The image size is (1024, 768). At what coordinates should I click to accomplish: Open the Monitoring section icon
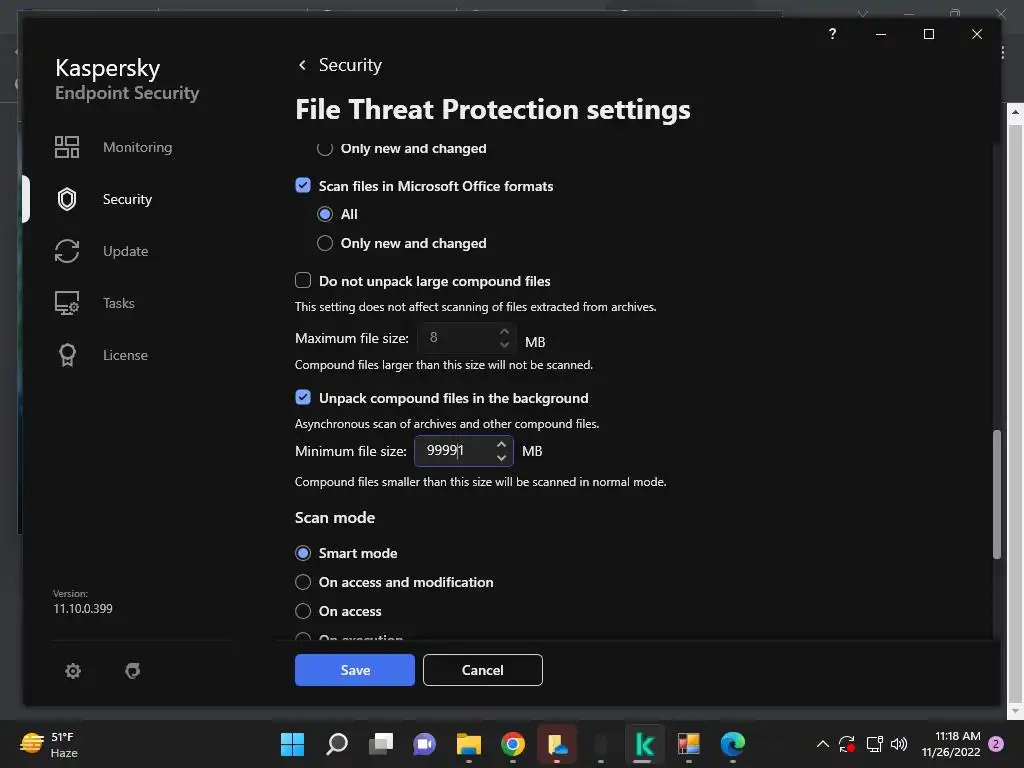click(67, 147)
